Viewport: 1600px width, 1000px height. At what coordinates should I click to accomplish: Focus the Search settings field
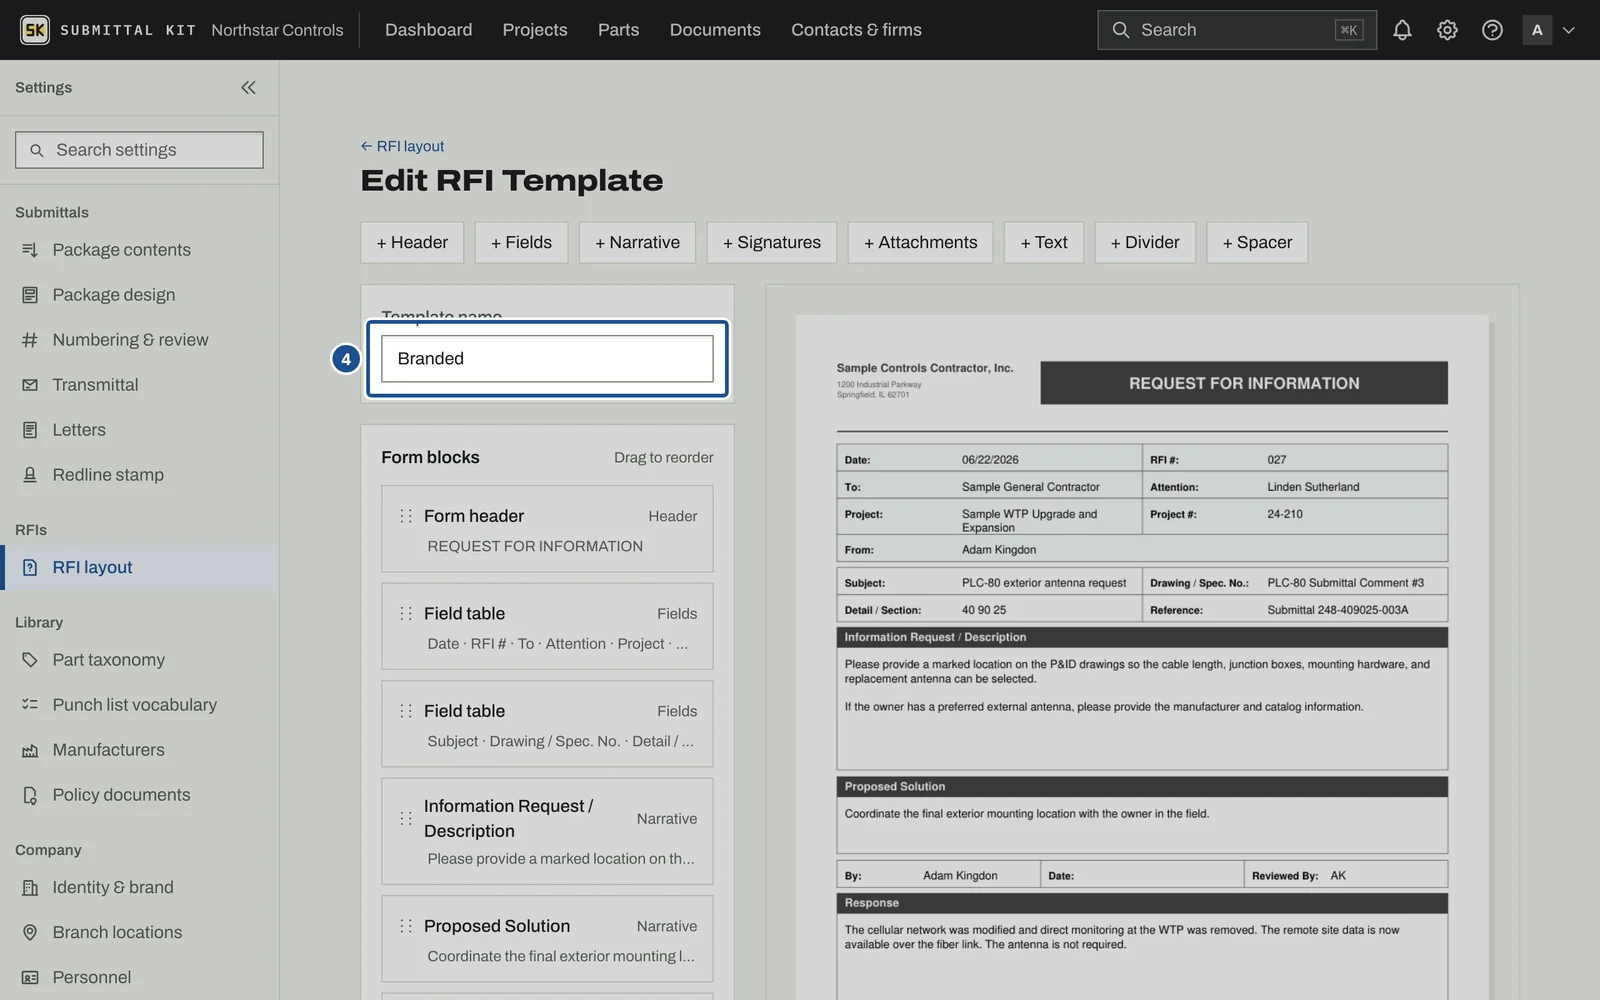[x=139, y=150]
